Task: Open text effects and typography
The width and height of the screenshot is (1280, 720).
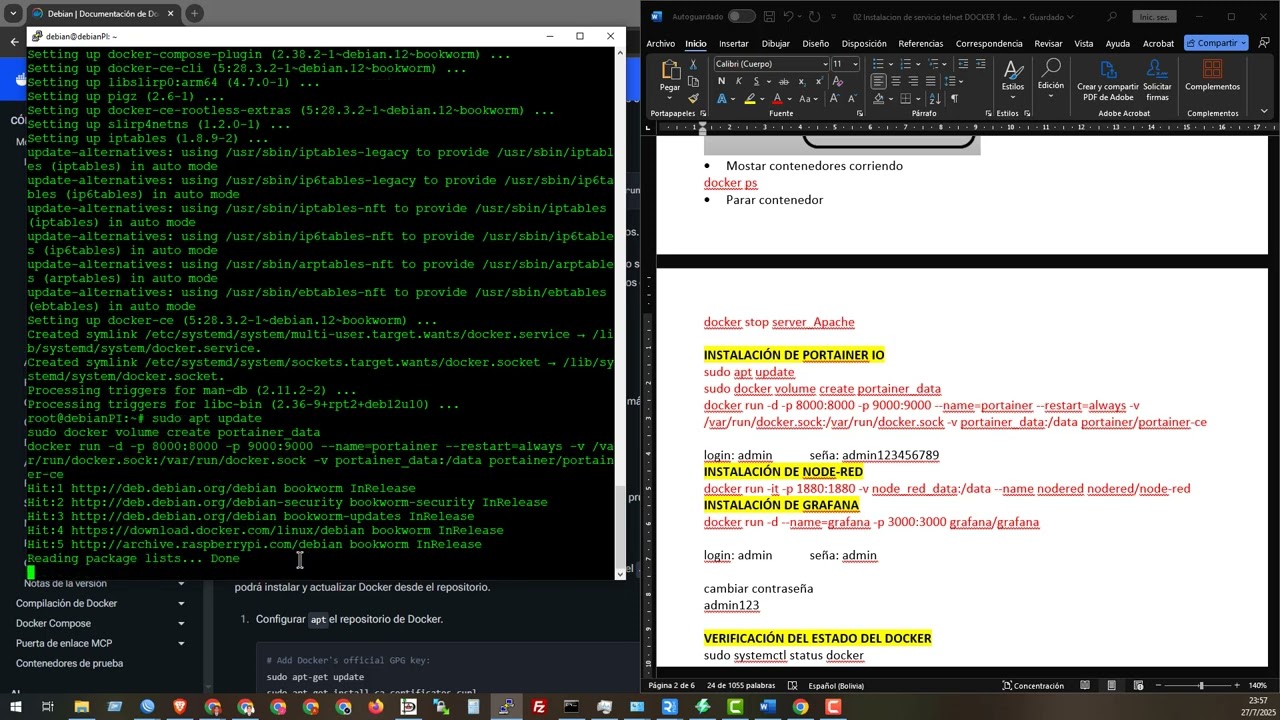Action: coord(722,98)
